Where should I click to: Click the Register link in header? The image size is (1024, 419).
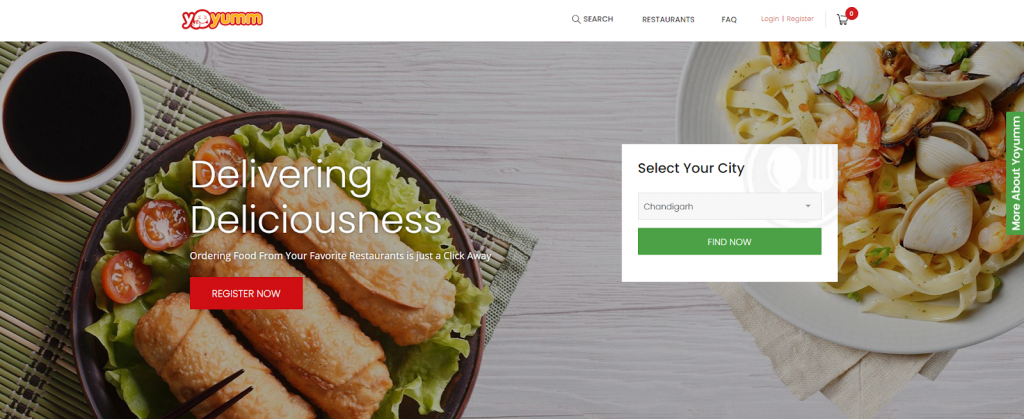click(800, 19)
